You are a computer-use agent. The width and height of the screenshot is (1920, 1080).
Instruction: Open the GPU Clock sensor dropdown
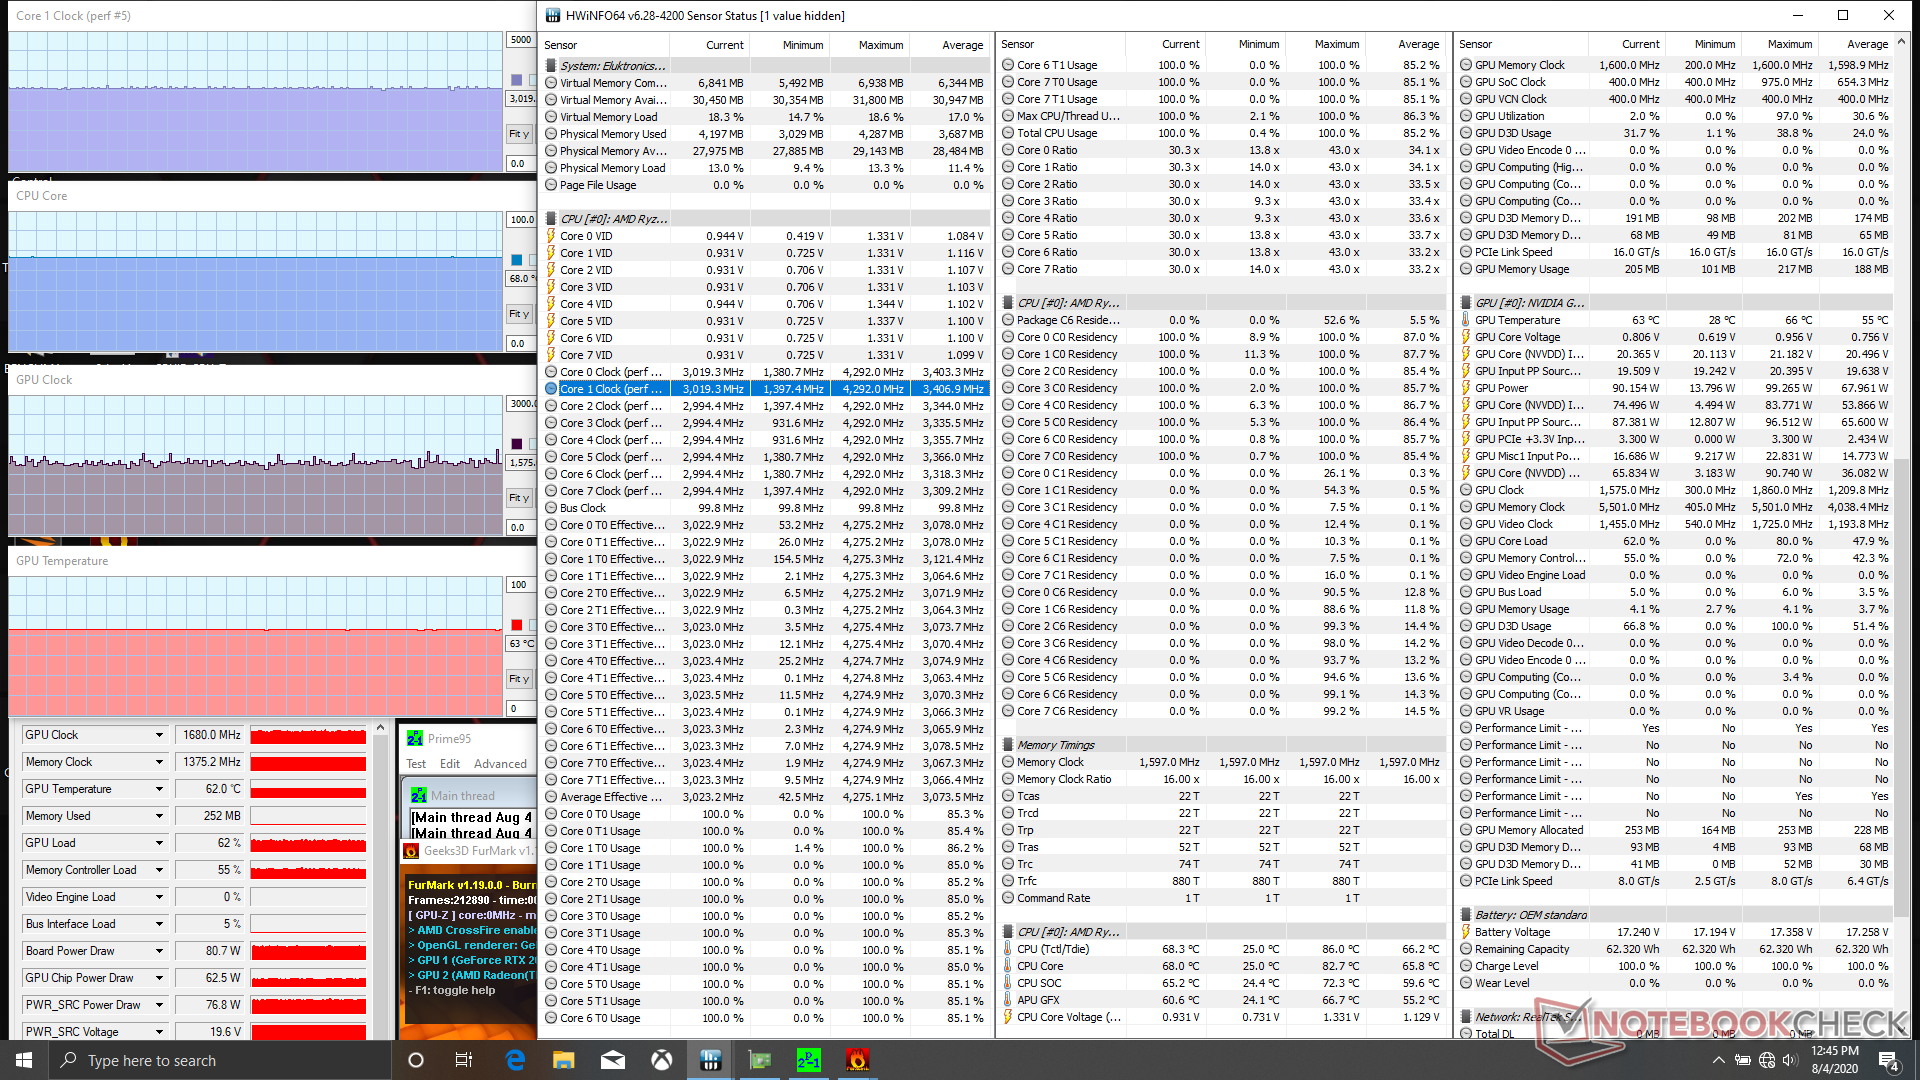coord(159,735)
